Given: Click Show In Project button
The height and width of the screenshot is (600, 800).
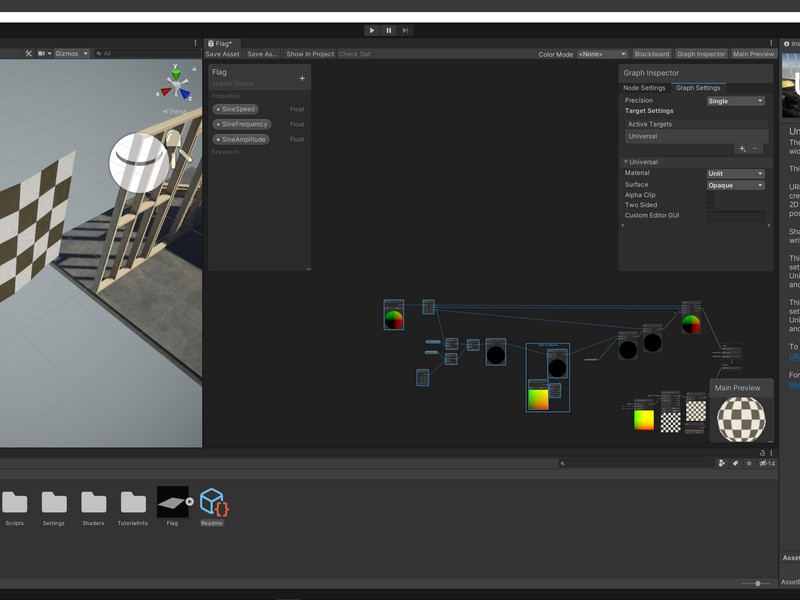Looking at the screenshot, I should pos(310,54).
